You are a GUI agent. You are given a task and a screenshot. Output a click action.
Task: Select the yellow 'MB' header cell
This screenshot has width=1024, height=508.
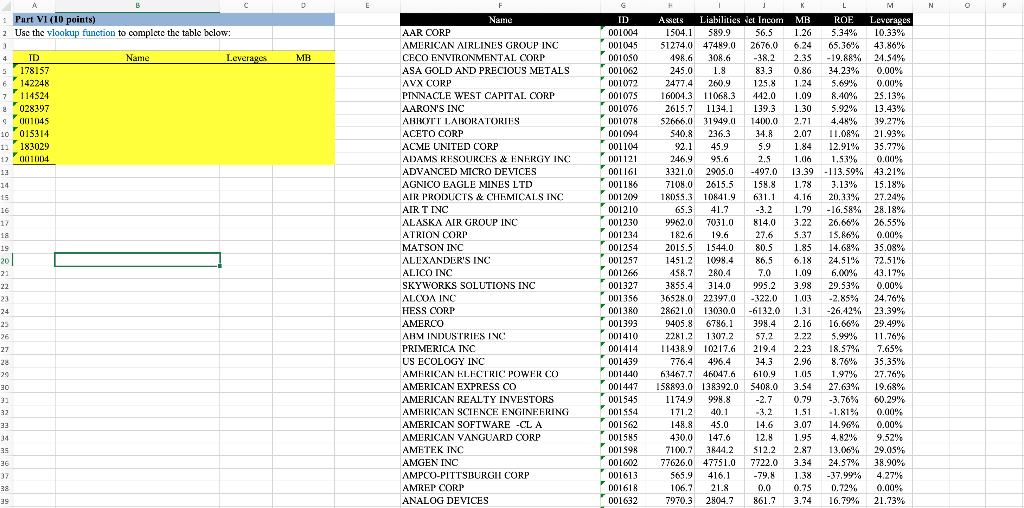click(304, 57)
